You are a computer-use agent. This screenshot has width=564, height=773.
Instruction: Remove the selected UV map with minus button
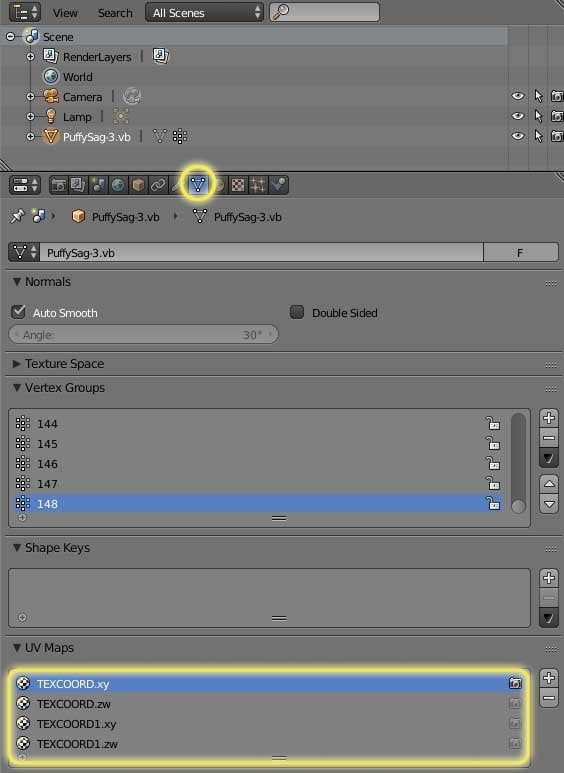(x=549, y=698)
